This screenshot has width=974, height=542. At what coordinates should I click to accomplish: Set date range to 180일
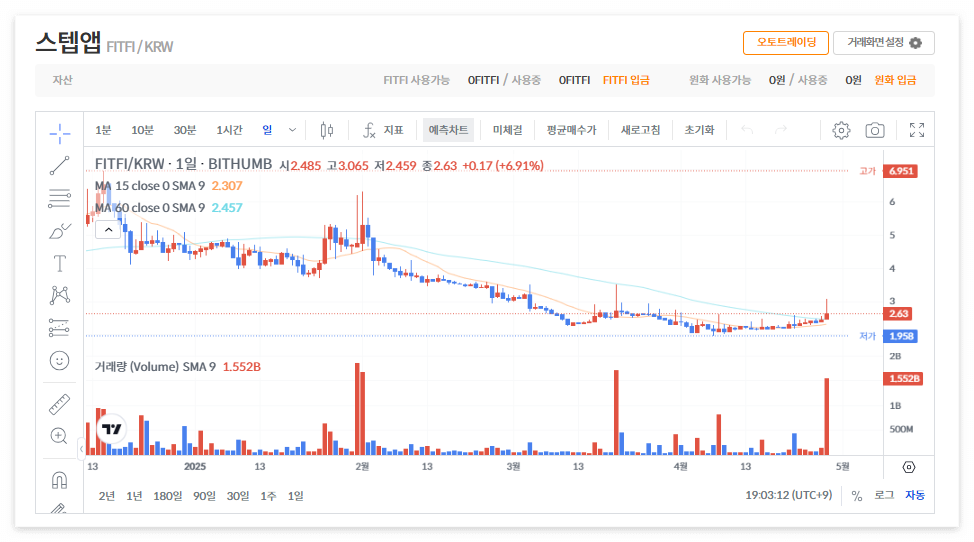point(168,496)
